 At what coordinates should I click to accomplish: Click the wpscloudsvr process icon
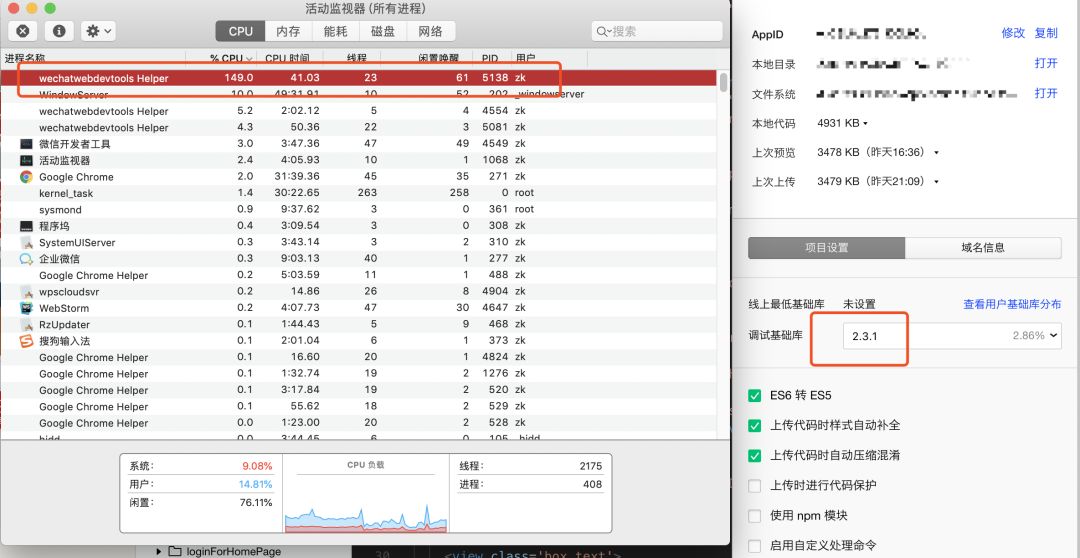tap(26, 291)
